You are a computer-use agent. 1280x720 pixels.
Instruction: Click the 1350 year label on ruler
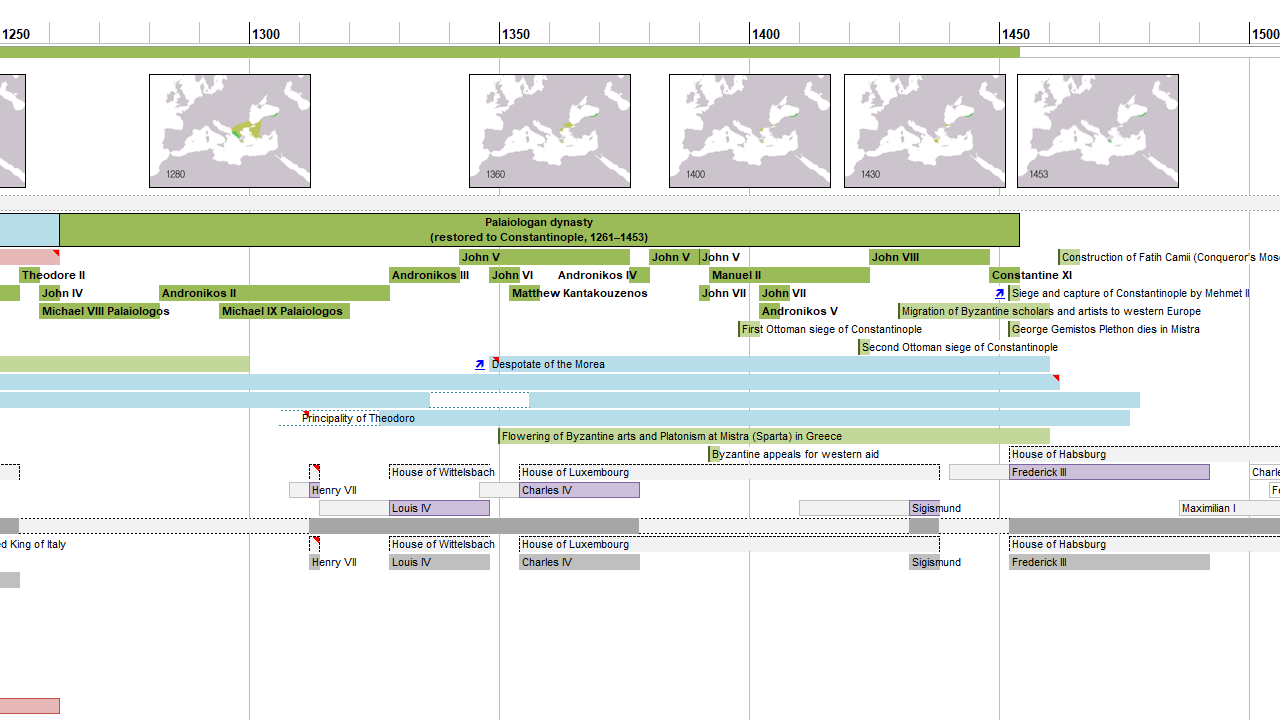516,34
